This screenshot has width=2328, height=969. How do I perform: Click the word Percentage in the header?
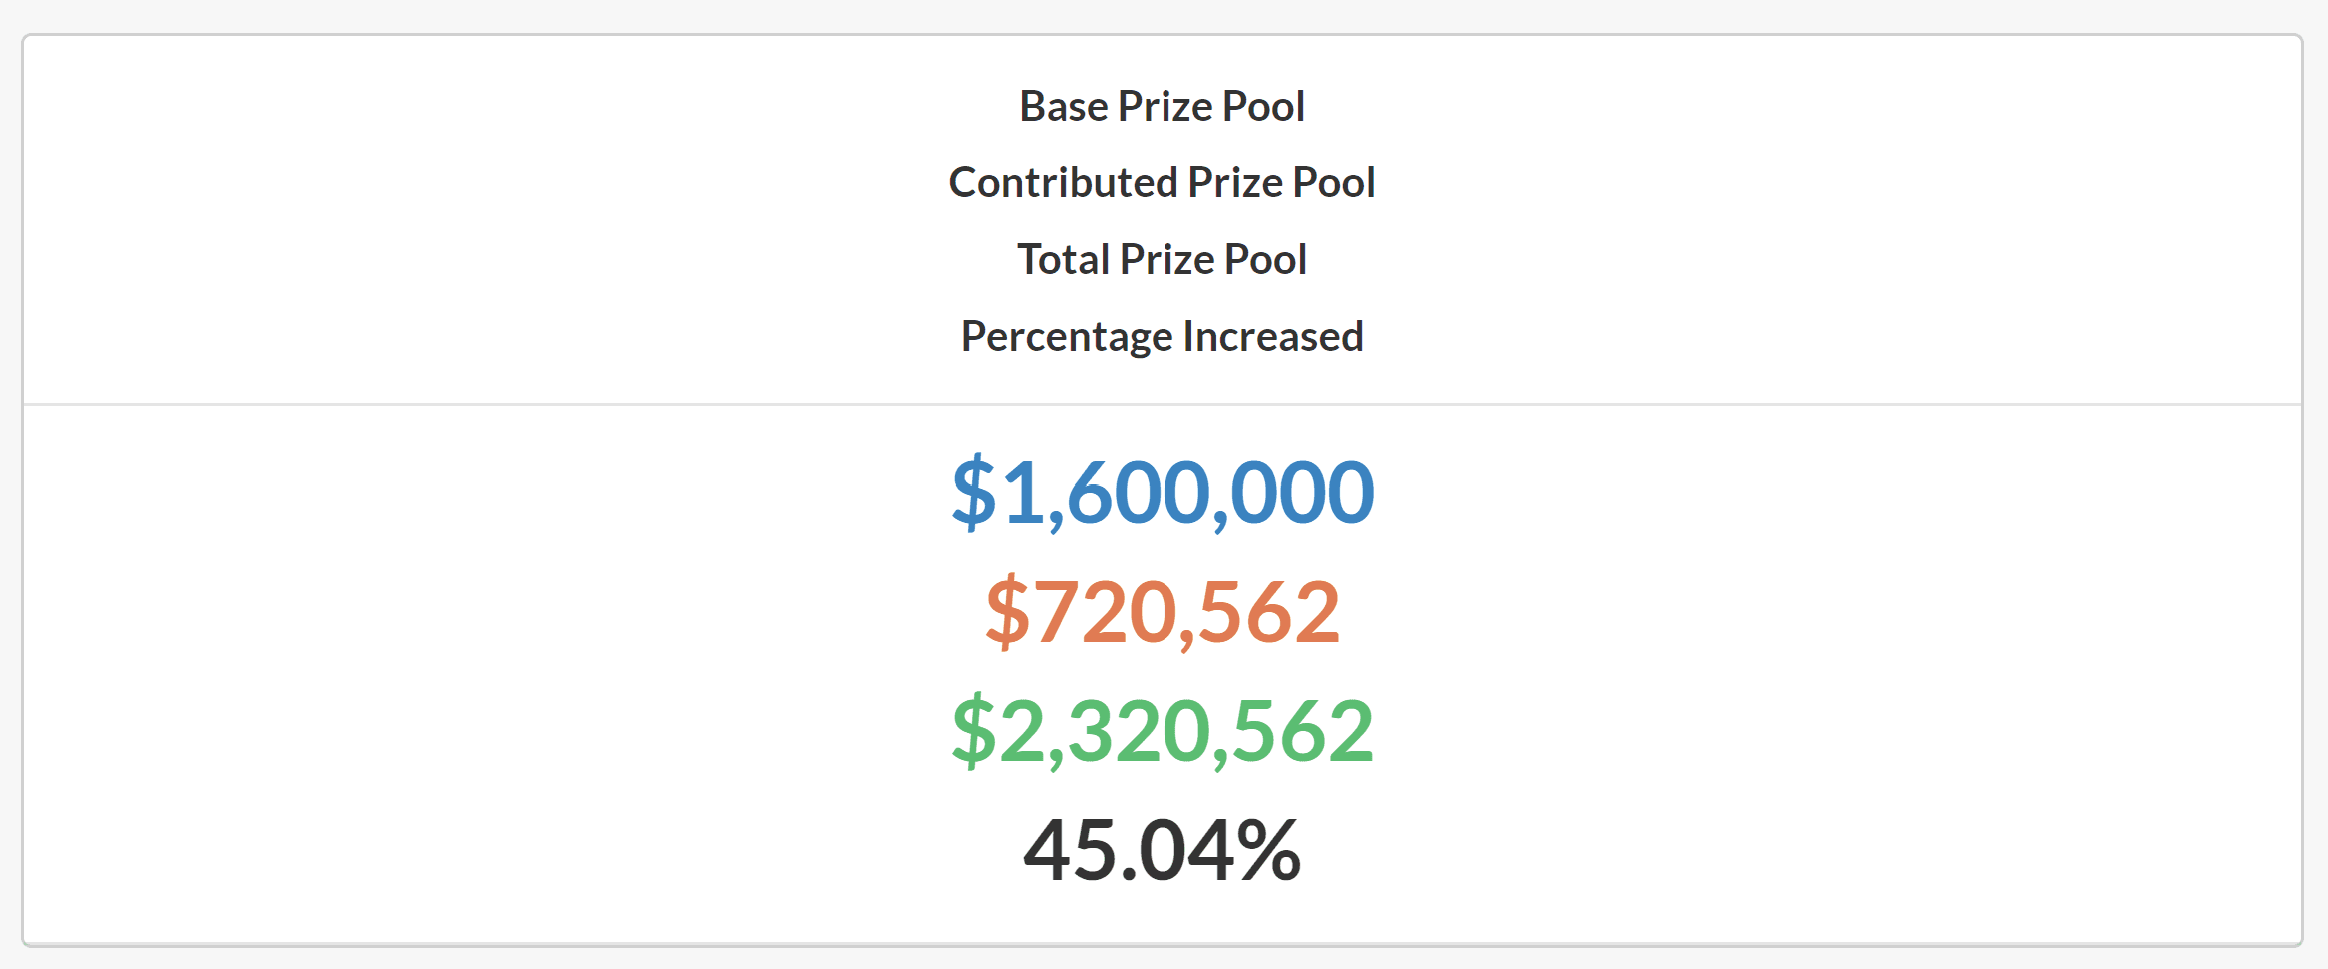pyautogui.click(x=1066, y=337)
